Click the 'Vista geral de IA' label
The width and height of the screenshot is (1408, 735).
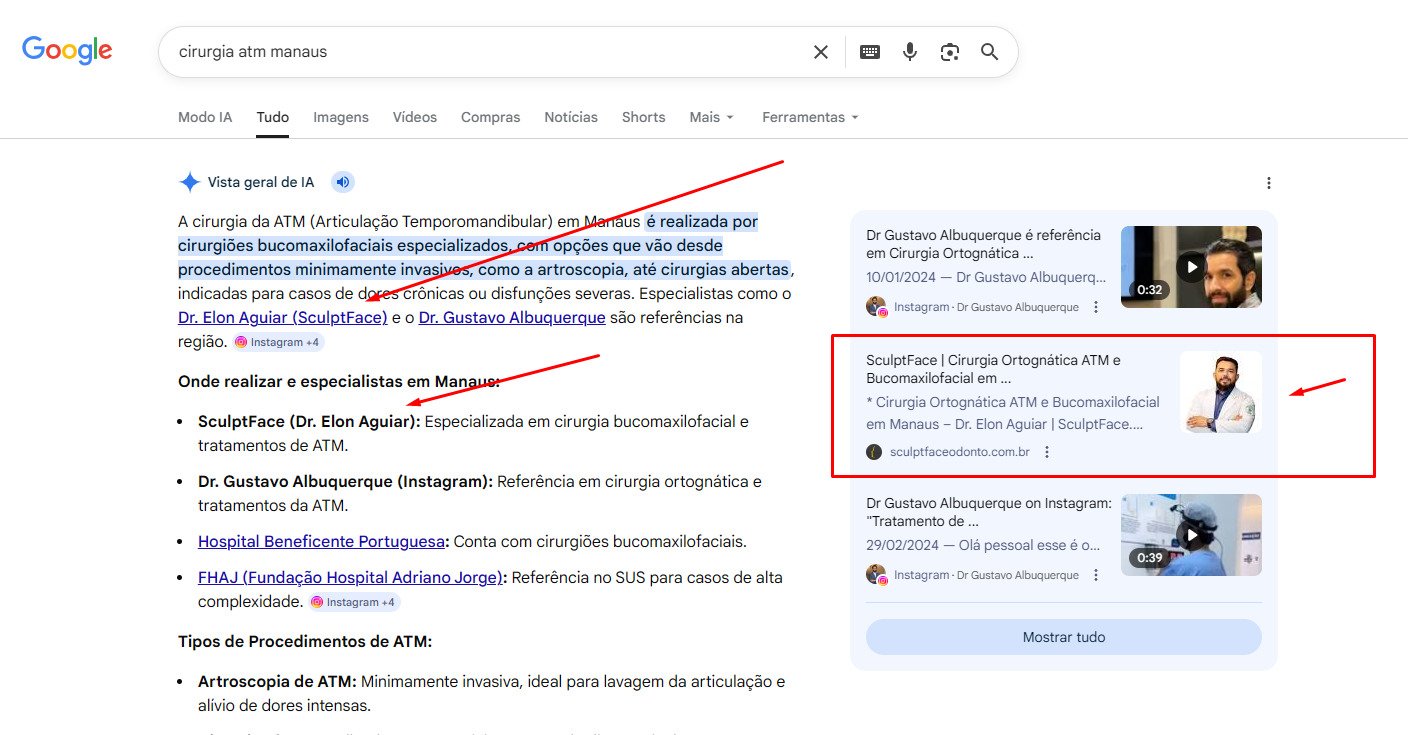coord(261,182)
